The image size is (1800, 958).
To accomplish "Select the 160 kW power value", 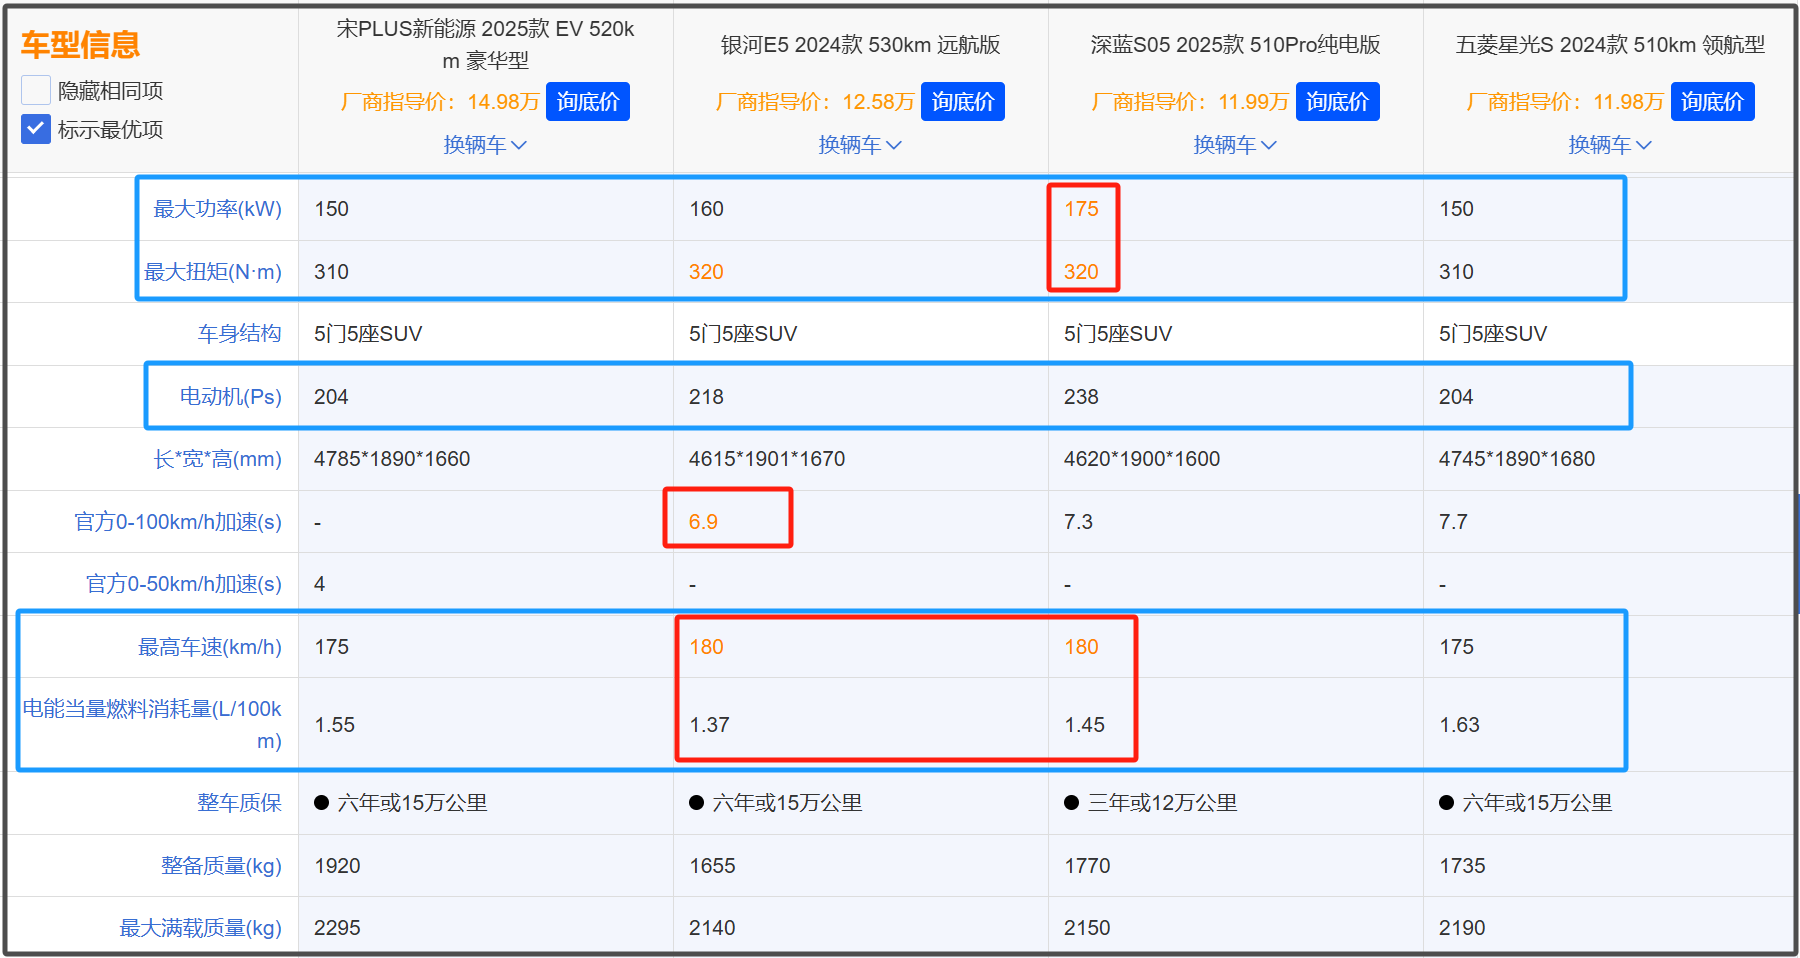I will (706, 209).
